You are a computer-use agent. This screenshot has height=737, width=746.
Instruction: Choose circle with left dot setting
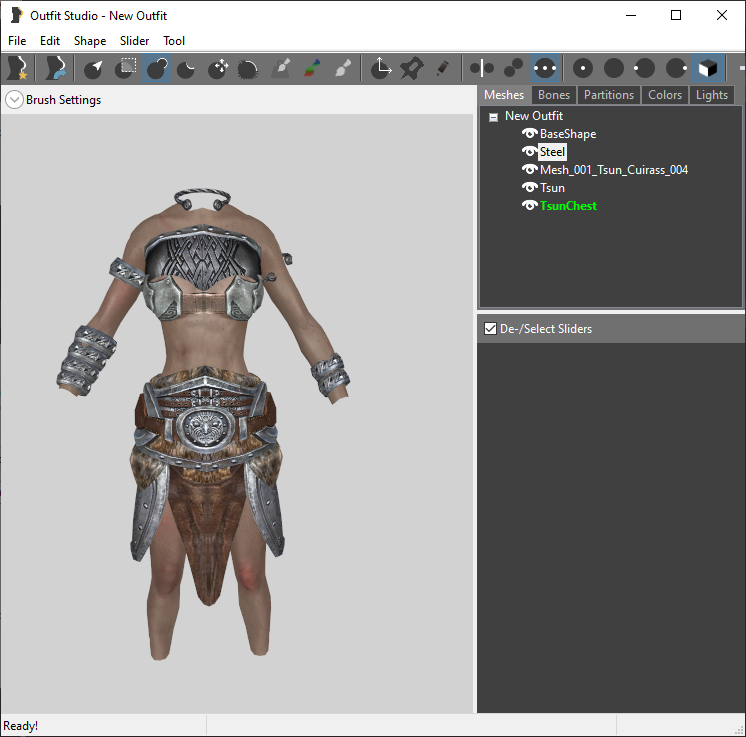point(644,68)
